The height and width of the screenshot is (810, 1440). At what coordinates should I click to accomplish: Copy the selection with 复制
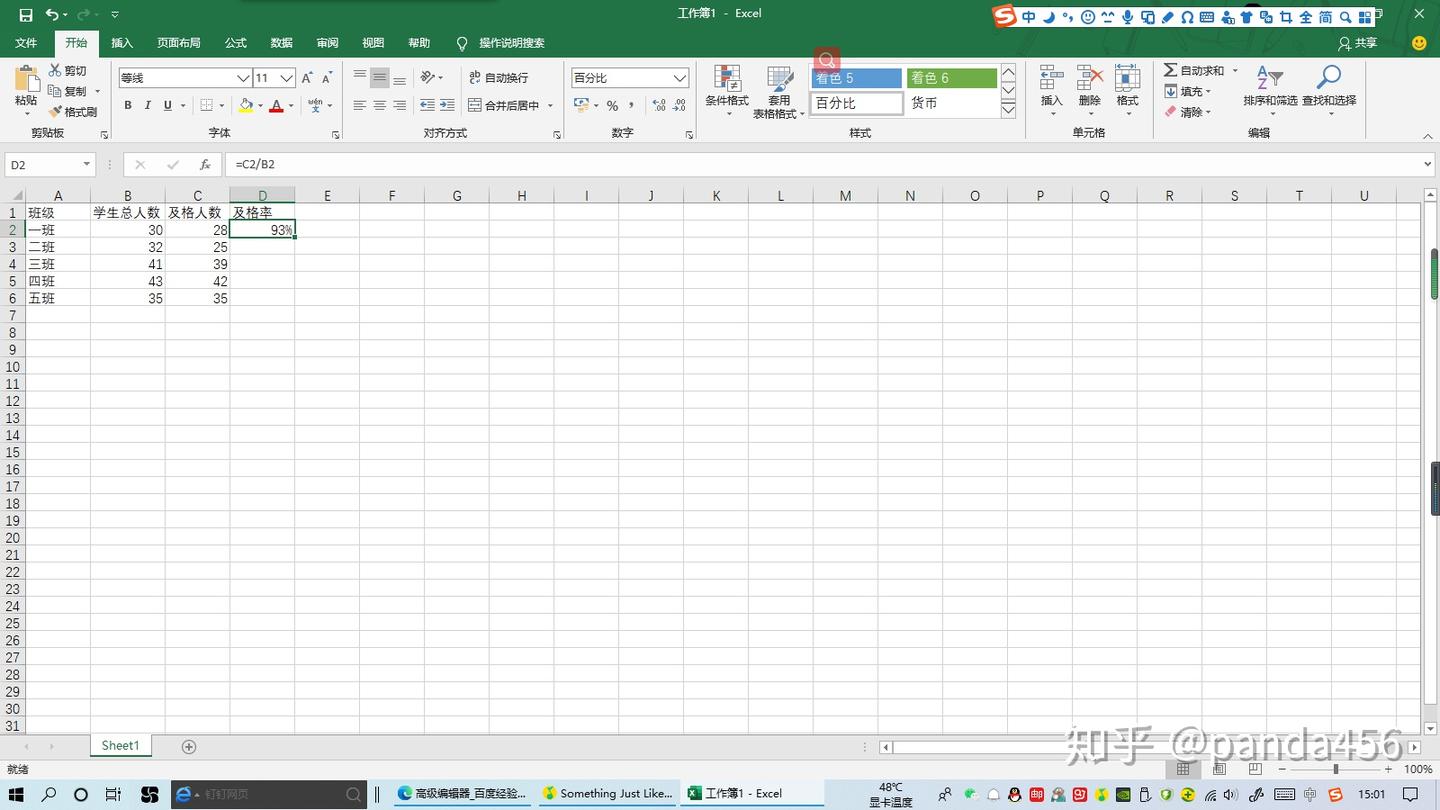(68, 91)
